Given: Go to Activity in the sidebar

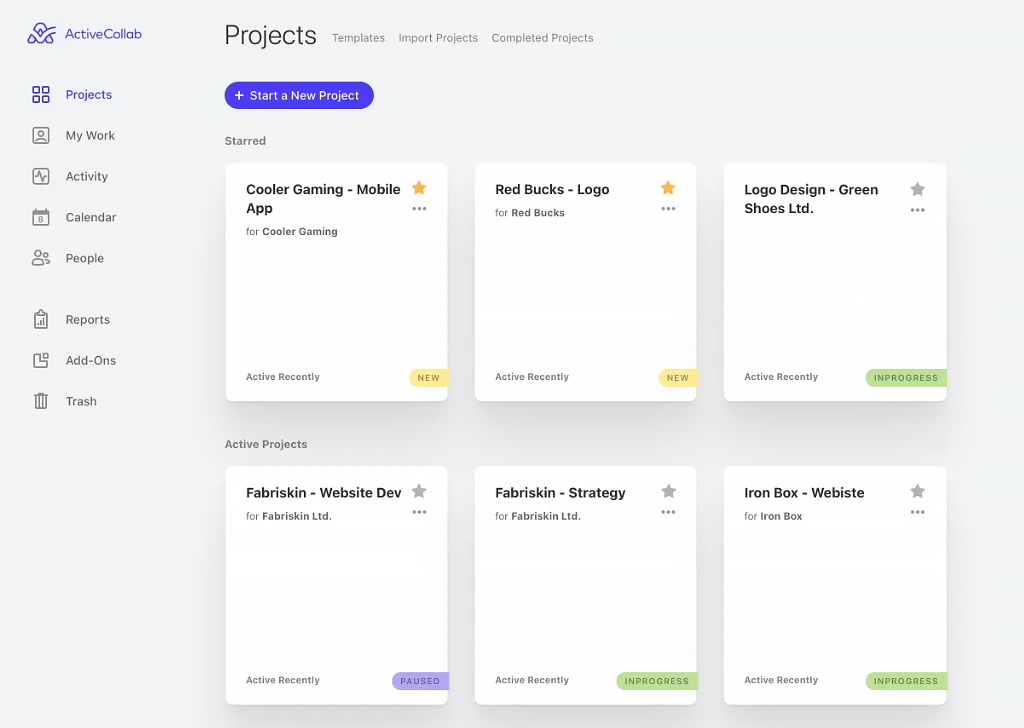Looking at the screenshot, I should click(87, 176).
